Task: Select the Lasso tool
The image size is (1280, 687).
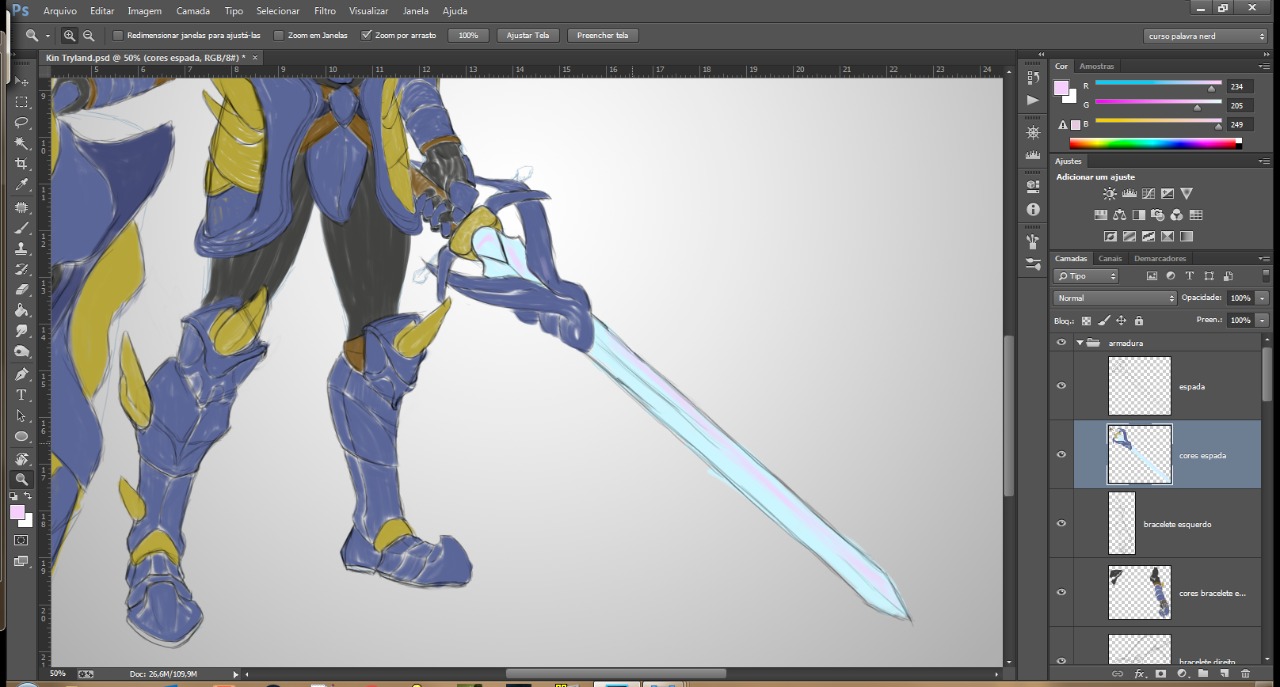Action: point(21,122)
